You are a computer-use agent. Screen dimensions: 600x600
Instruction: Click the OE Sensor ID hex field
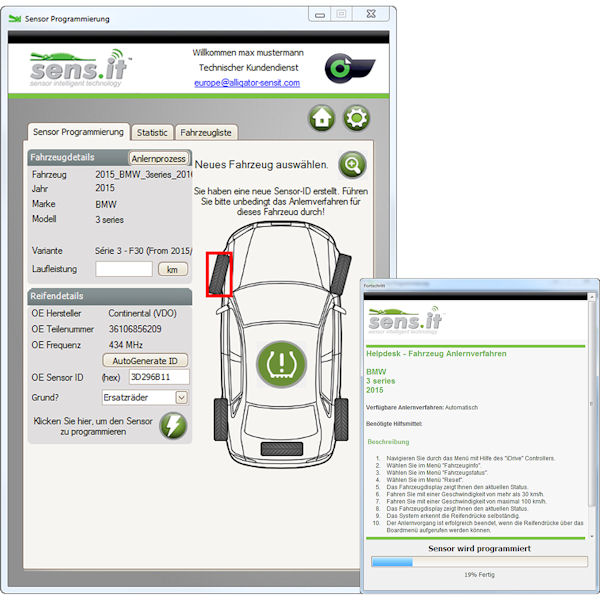point(159,377)
